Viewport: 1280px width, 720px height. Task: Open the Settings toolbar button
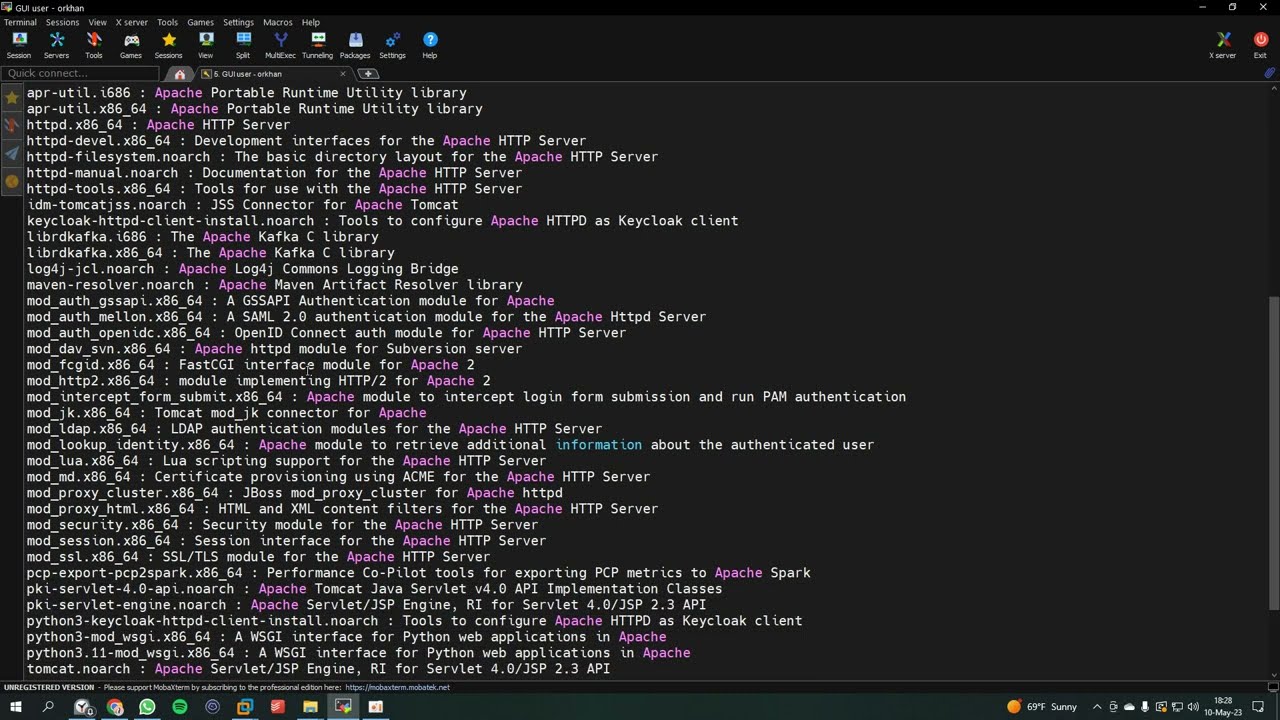[x=393, y=45]
